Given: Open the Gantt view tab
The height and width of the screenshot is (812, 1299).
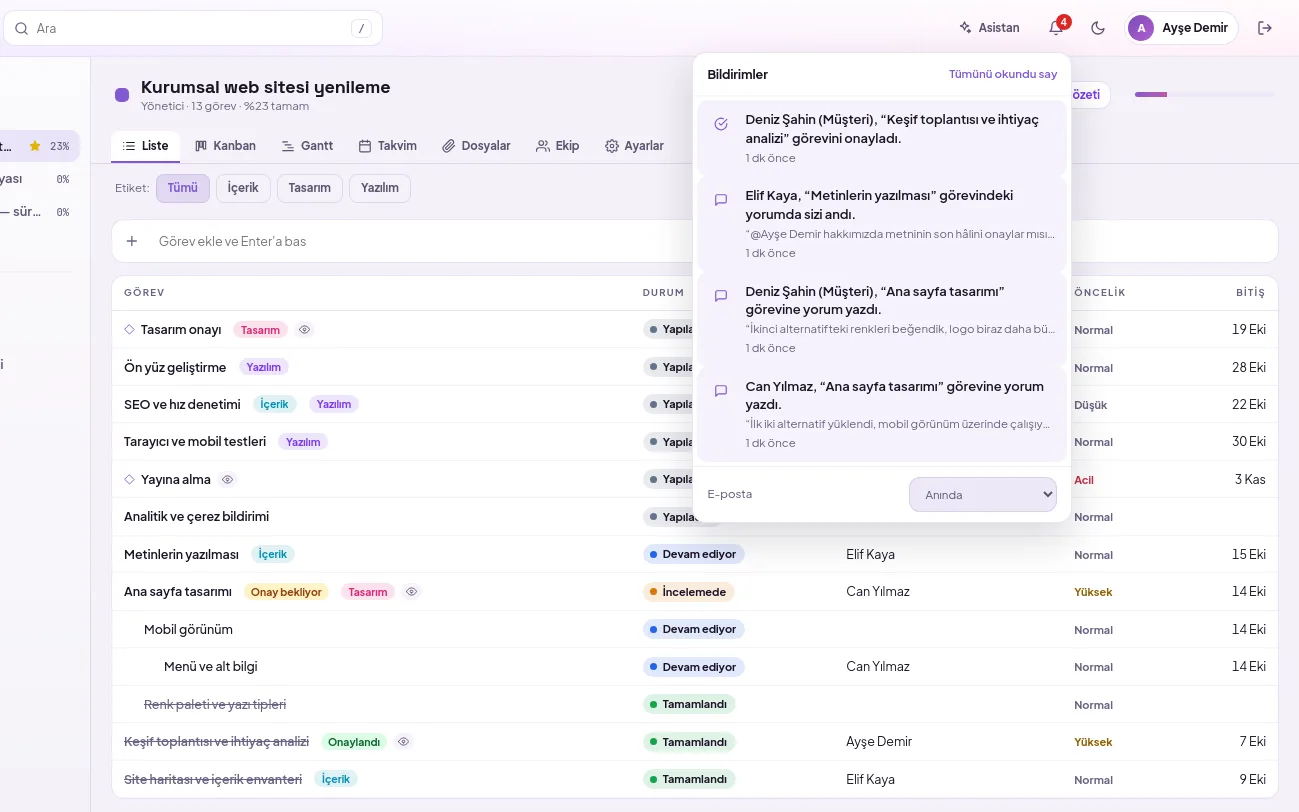Looking at the screenshot, I should pyautogui.click(x=307, y=146).
